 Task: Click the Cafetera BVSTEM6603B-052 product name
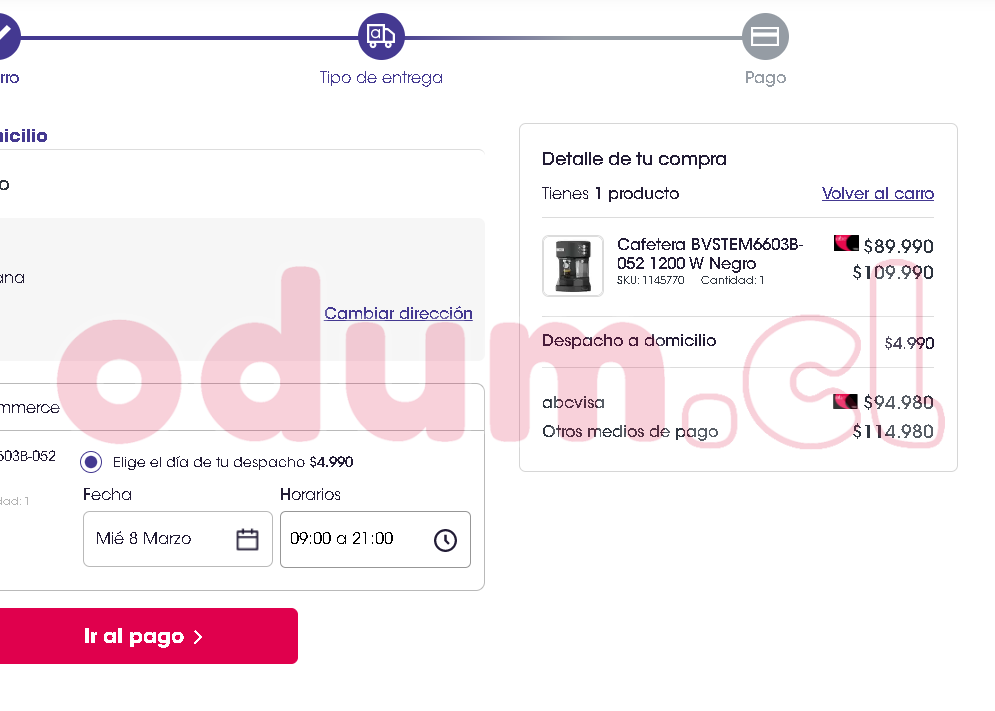[x=709, y=253]
